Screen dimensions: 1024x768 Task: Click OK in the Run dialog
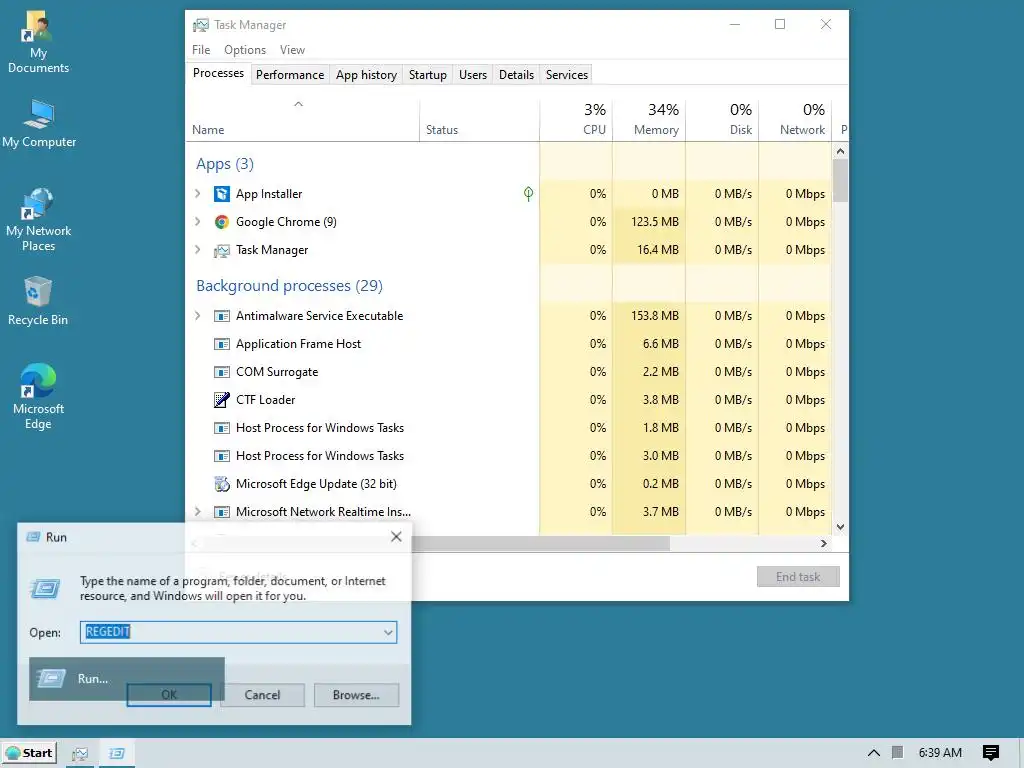coord(168,695)
